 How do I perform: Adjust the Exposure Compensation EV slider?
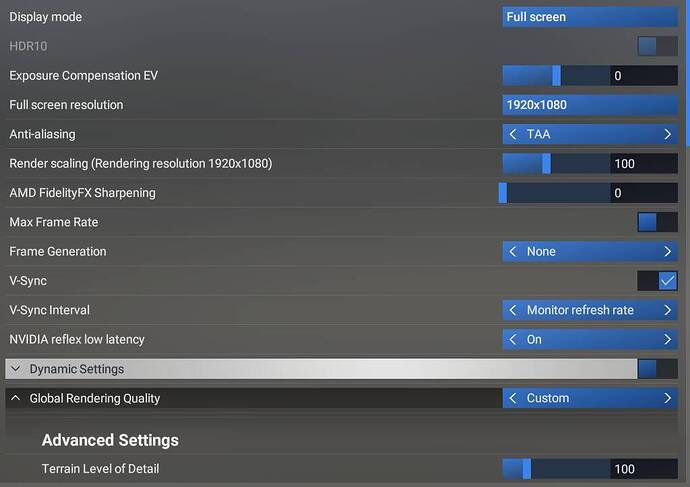click(x=556, y=75)
